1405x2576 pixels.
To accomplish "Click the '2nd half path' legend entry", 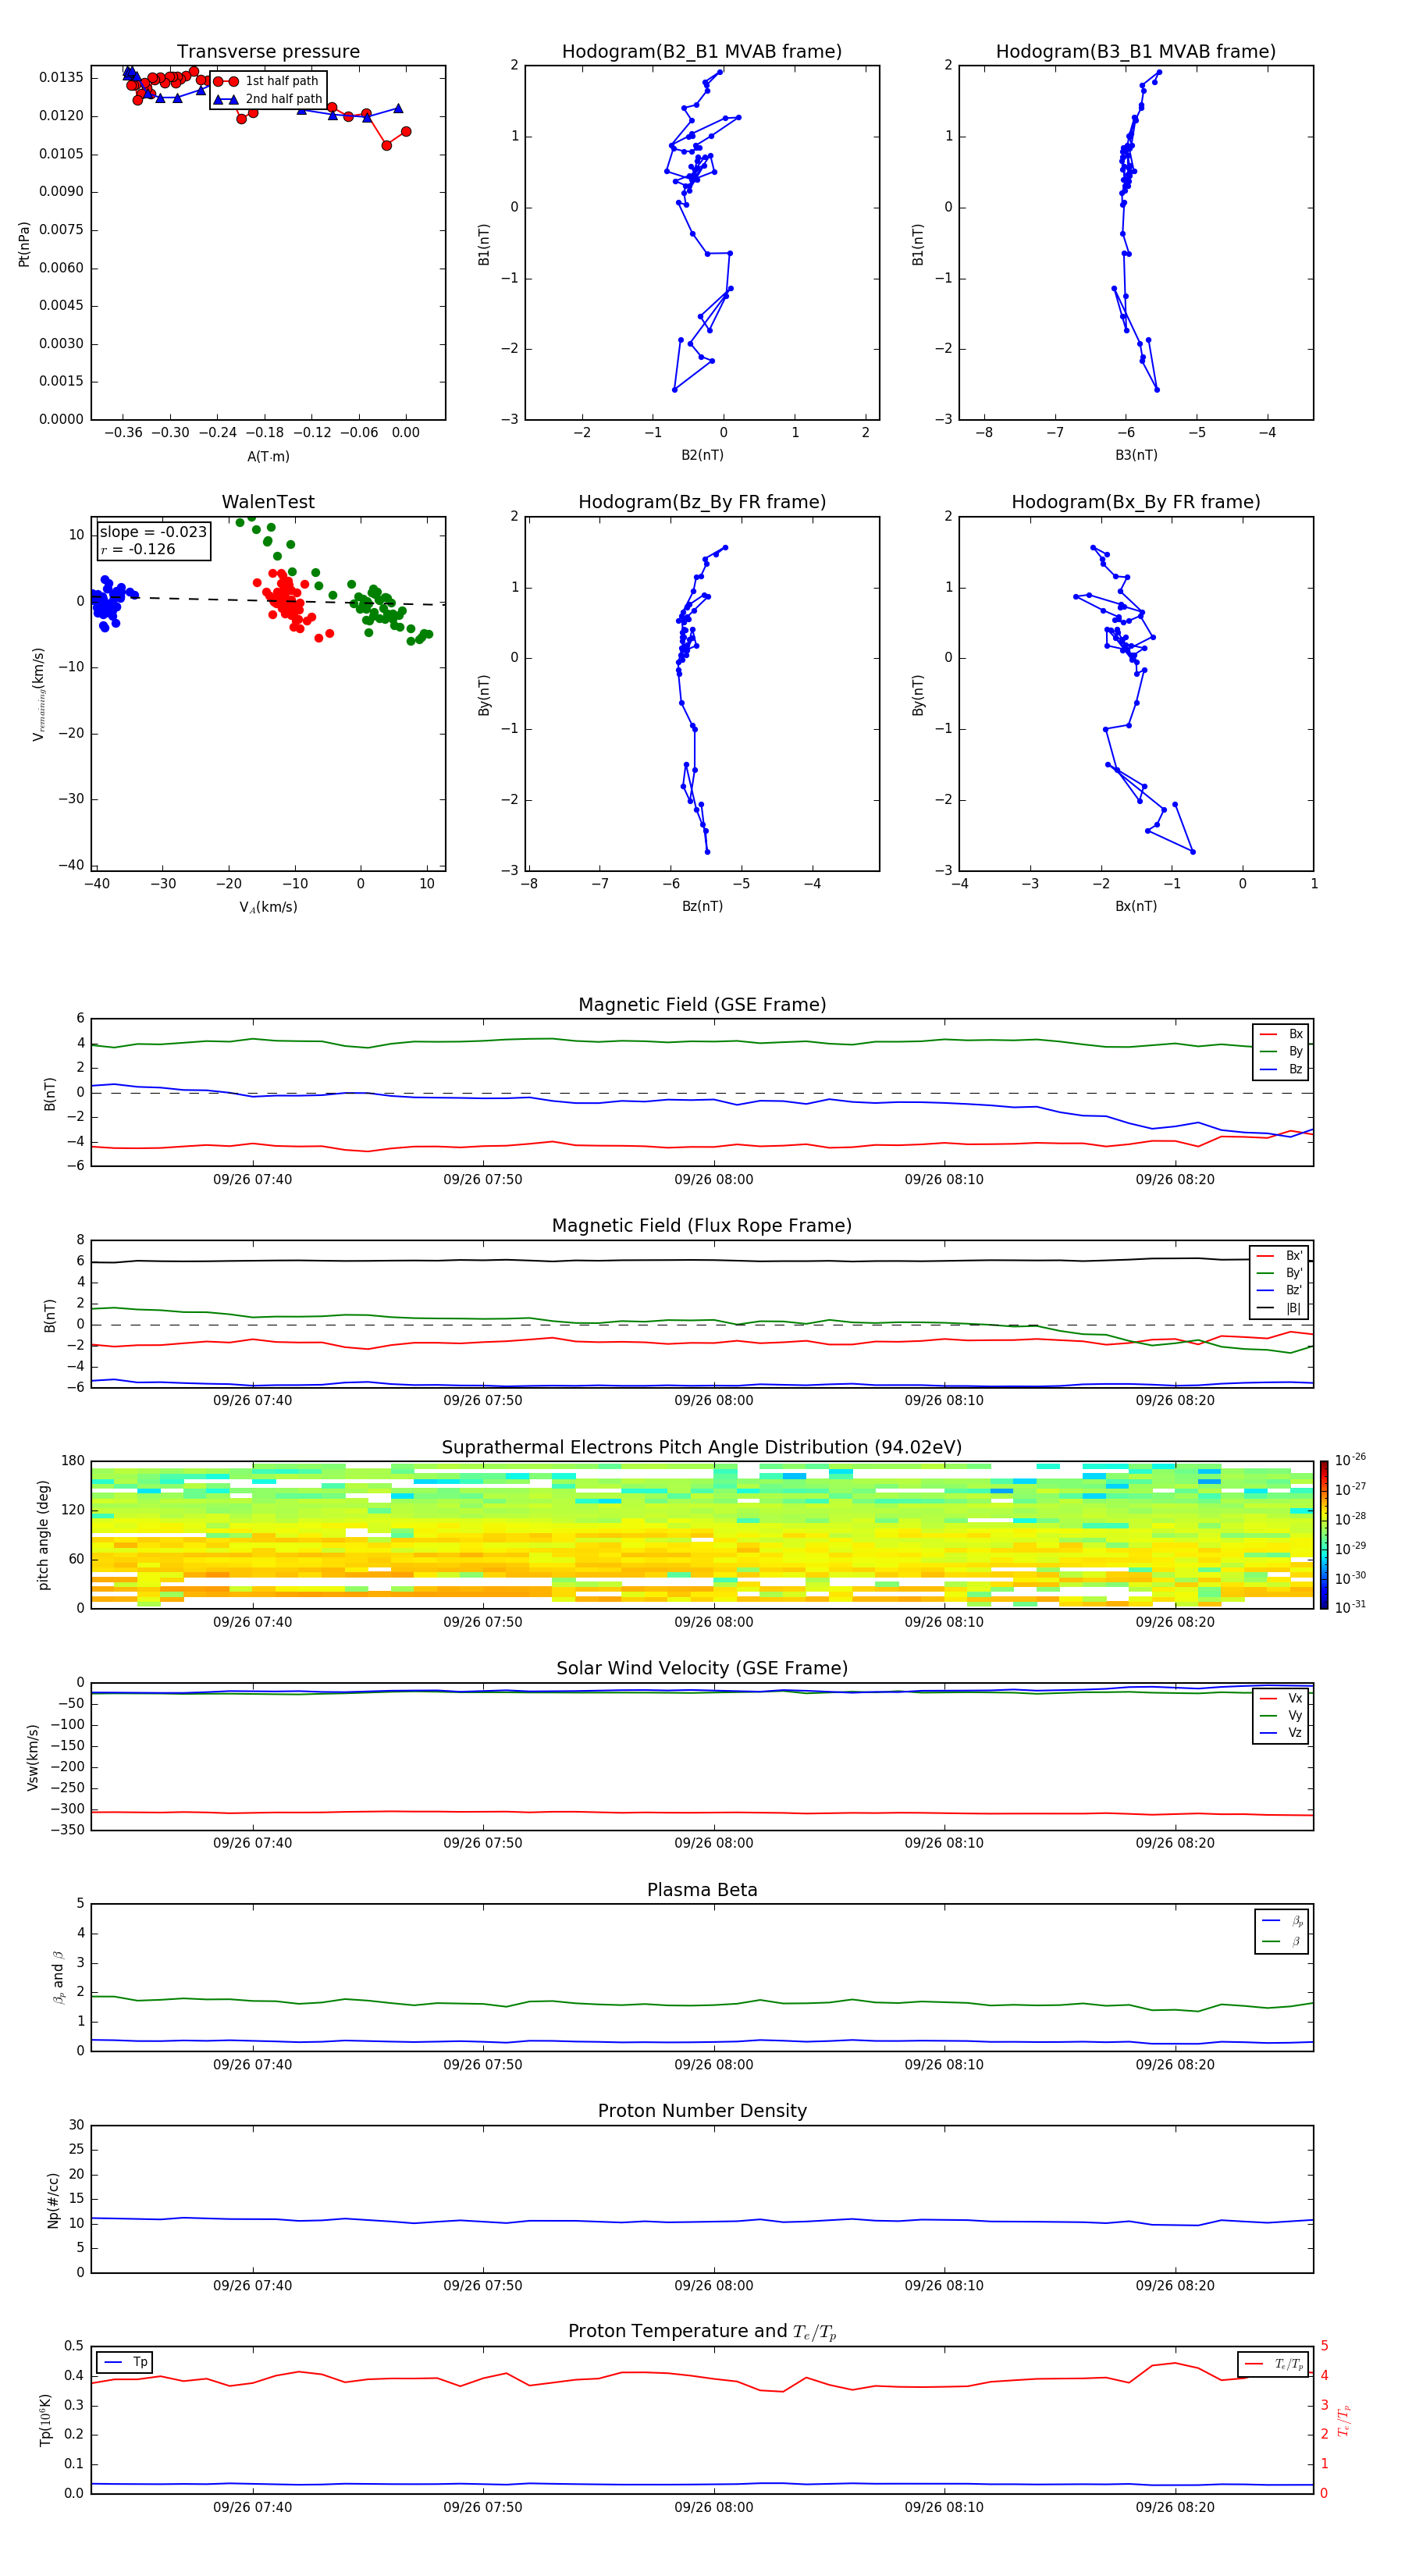I will click(x=269, y=99).
